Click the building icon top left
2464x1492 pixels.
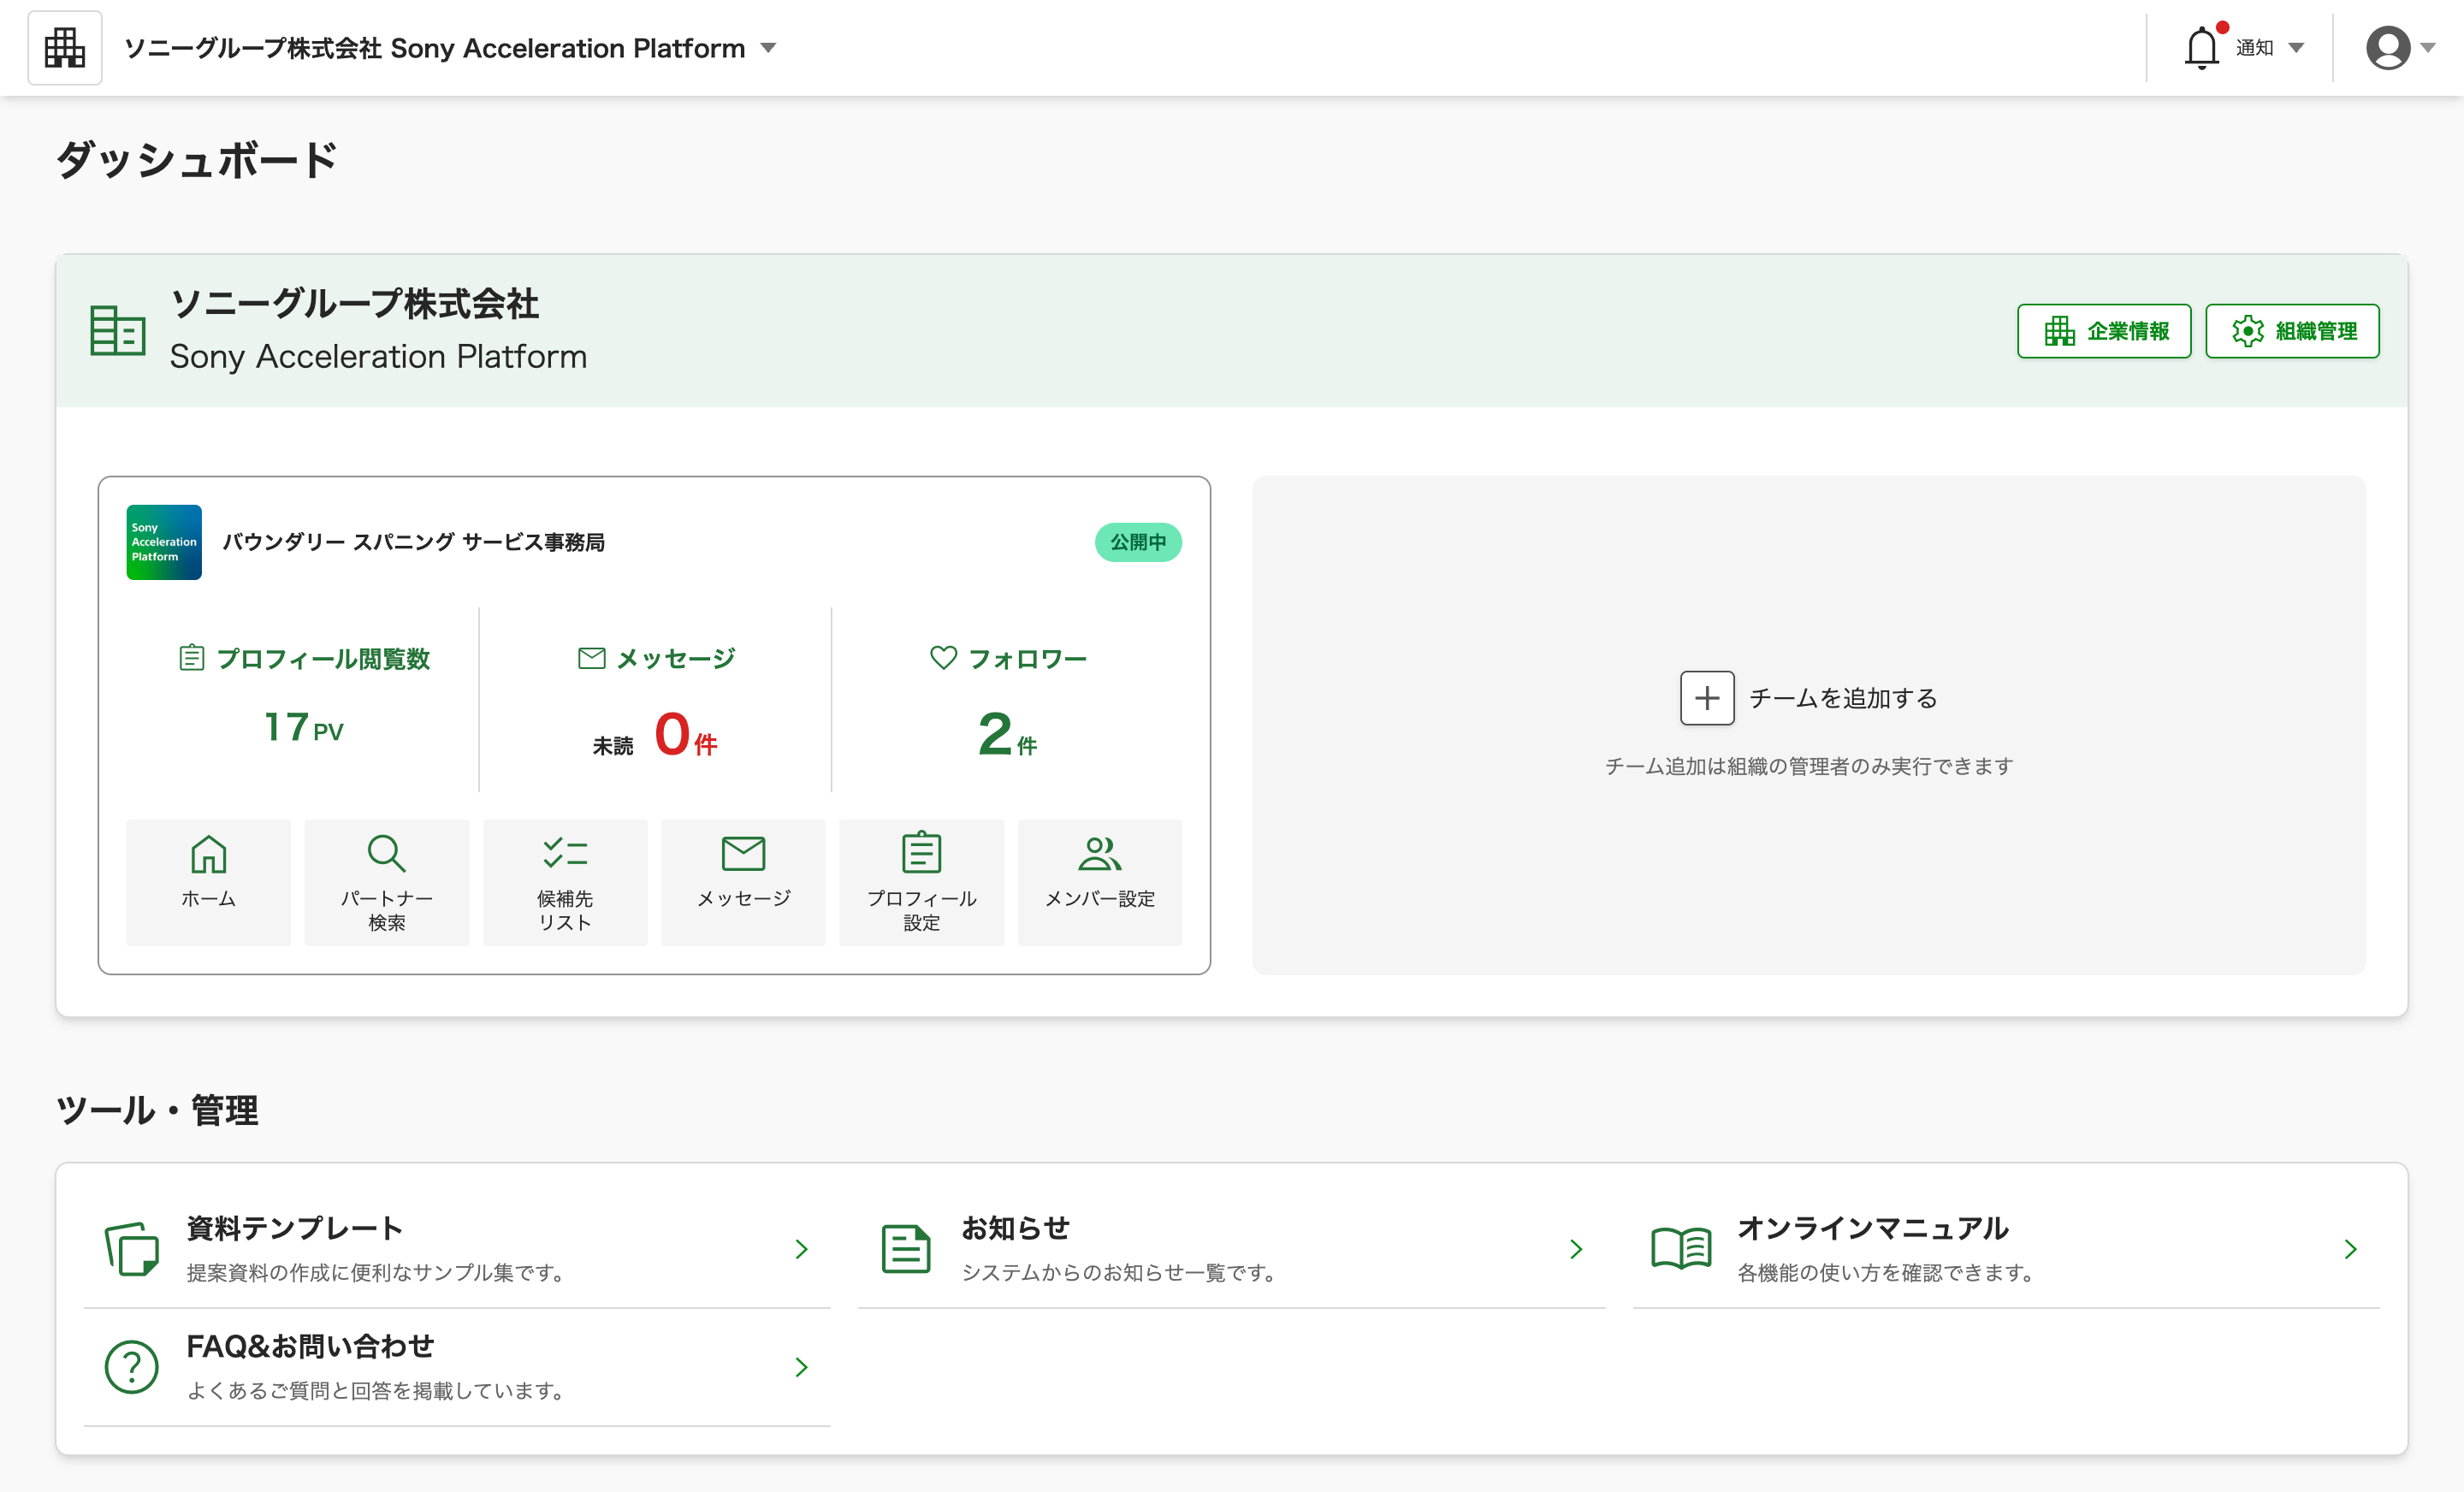tap(64, 47)
